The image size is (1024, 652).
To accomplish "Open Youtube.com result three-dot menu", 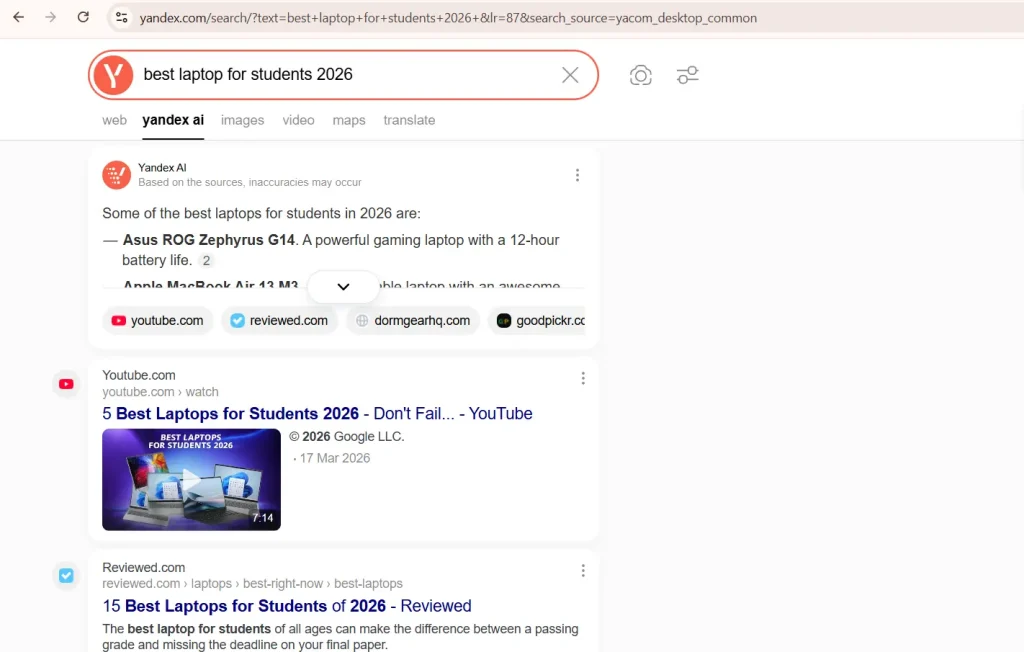I will click(583, 378).
